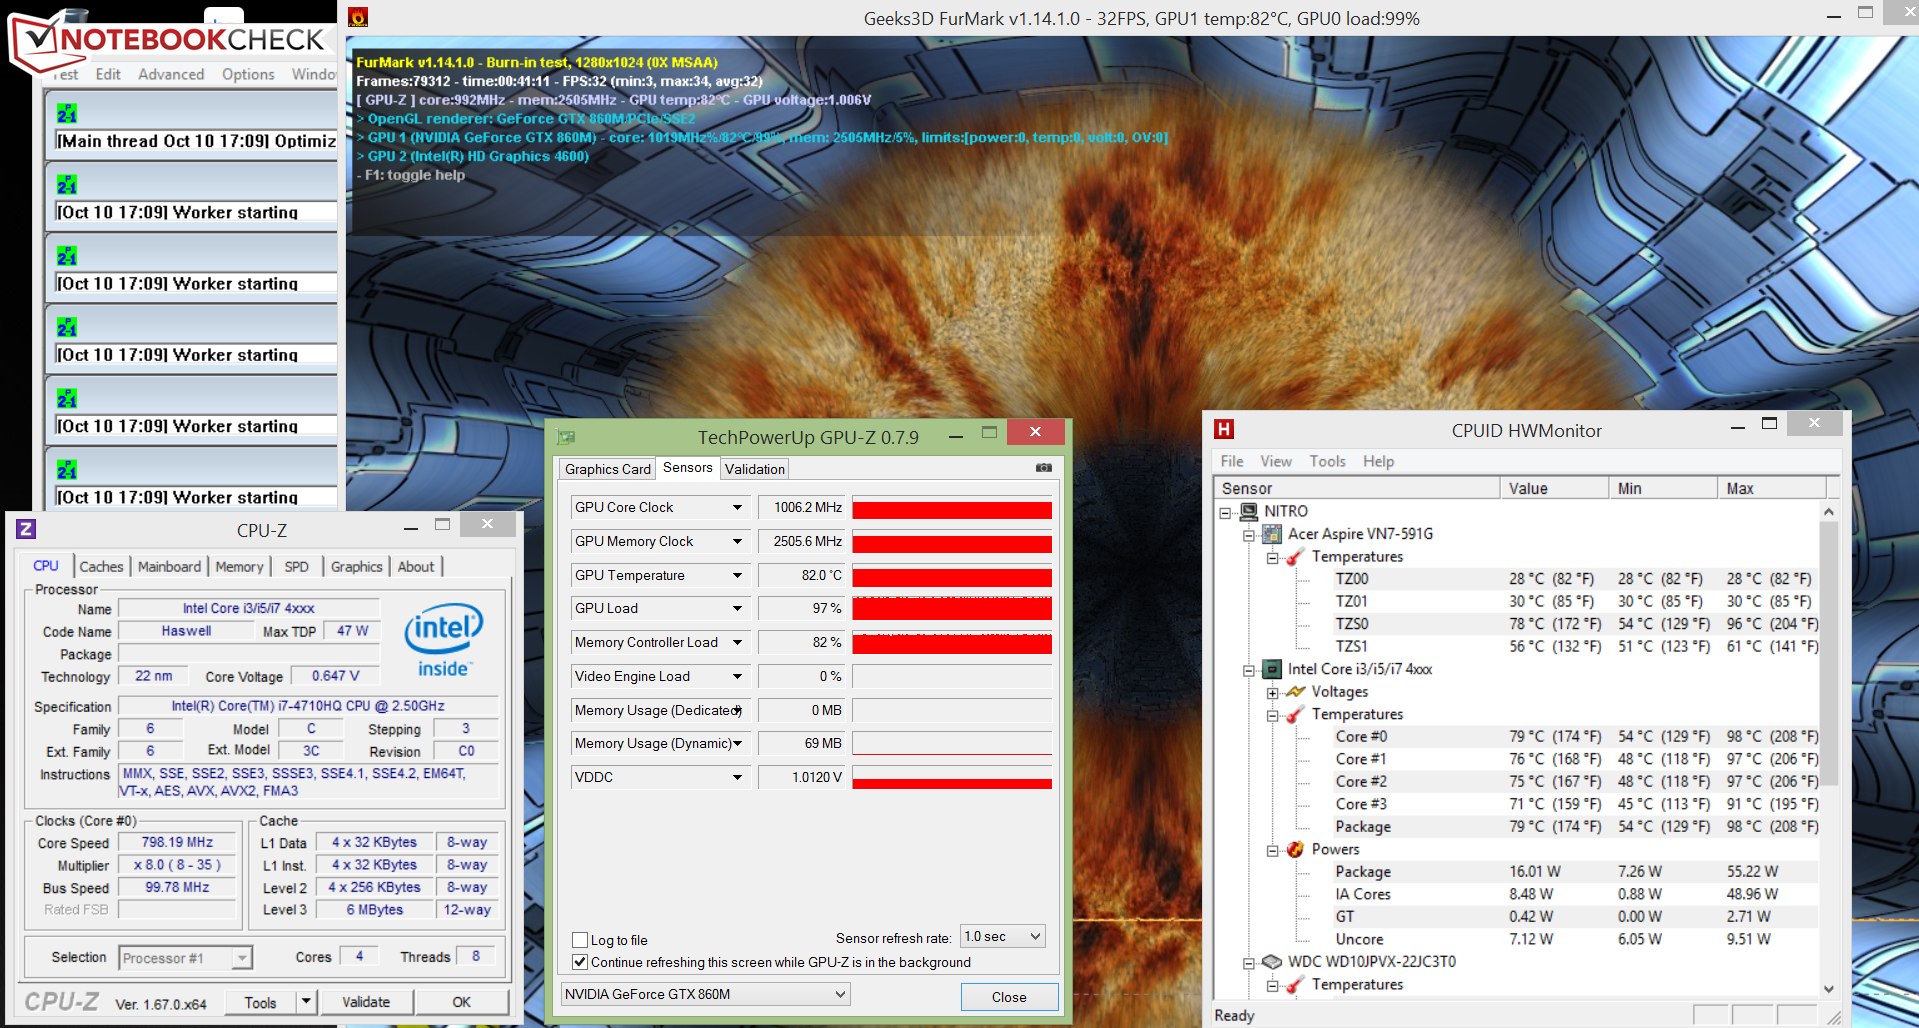Click the Close button in GPU-Z
Viewport: 1919px width, 1028px height.
point(1009,997)
